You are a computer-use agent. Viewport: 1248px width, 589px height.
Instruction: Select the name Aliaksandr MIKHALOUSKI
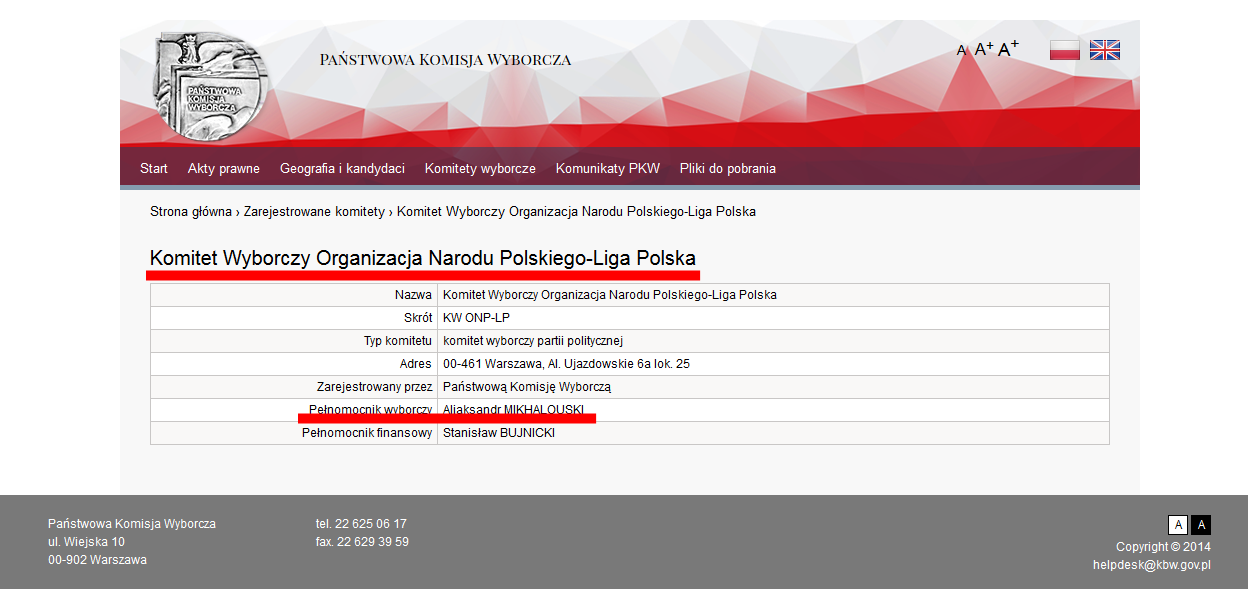click(513, 410)
